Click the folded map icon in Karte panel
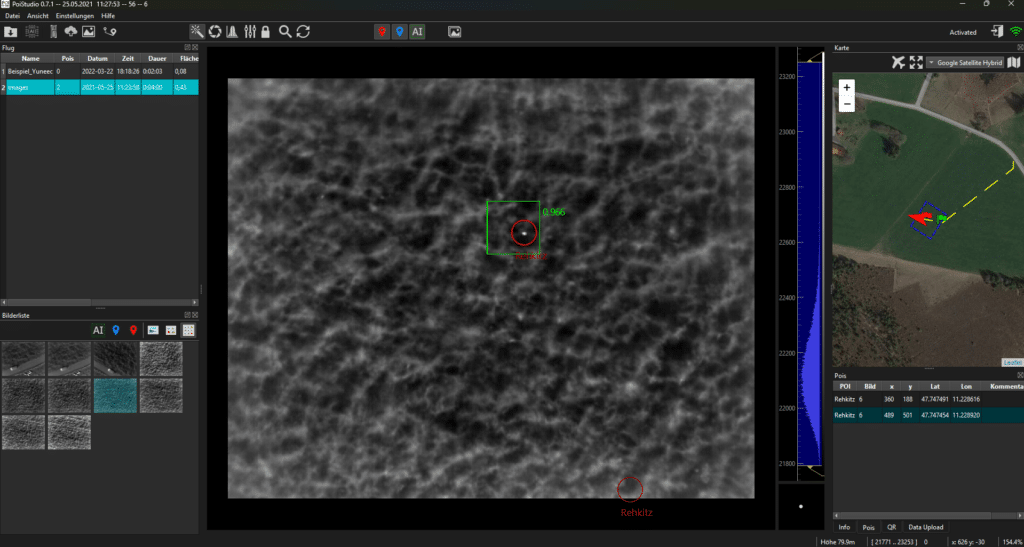 [x=1013, y=63]
